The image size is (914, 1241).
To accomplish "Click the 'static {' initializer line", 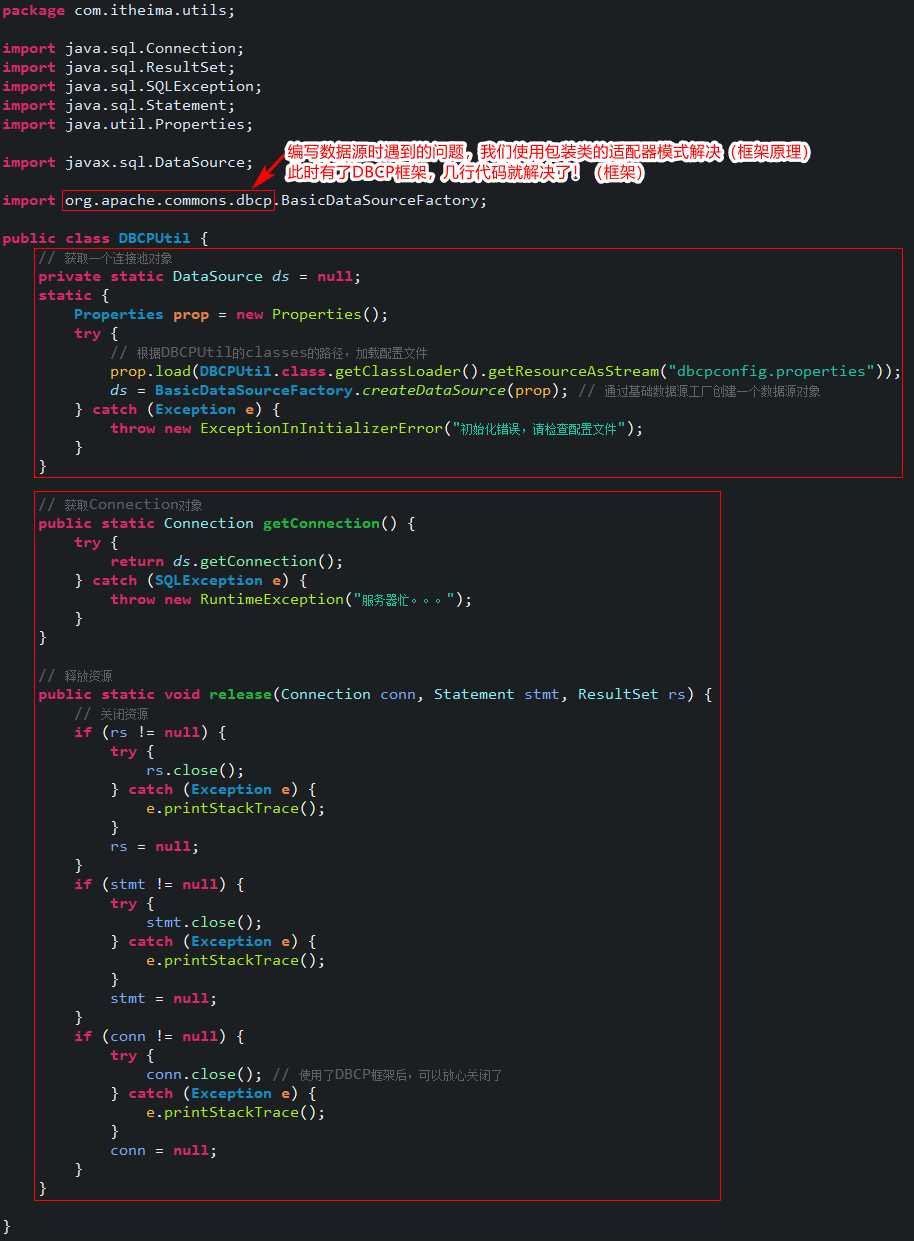I will tap(74, 295).
